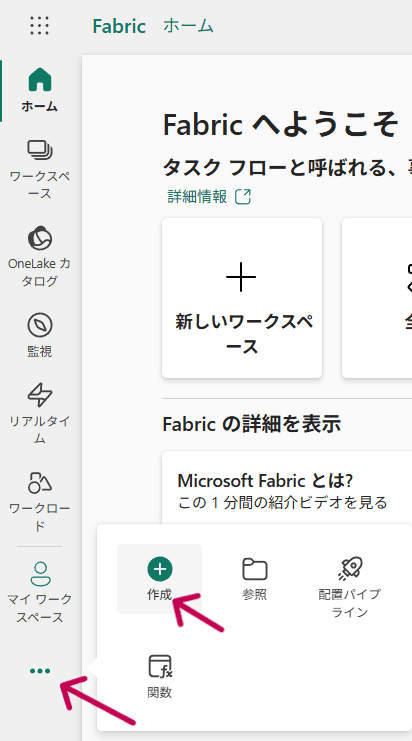Image resolution: width=412 pixels, height=741 pixels.
Task: Open OneLake カタログ in the sidebar
Action: [40, 257]
